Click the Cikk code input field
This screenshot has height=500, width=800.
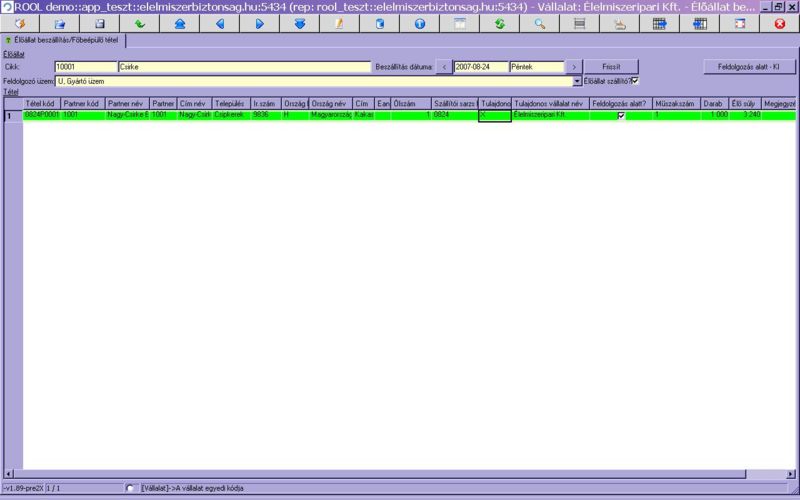[x=85, y=67]
